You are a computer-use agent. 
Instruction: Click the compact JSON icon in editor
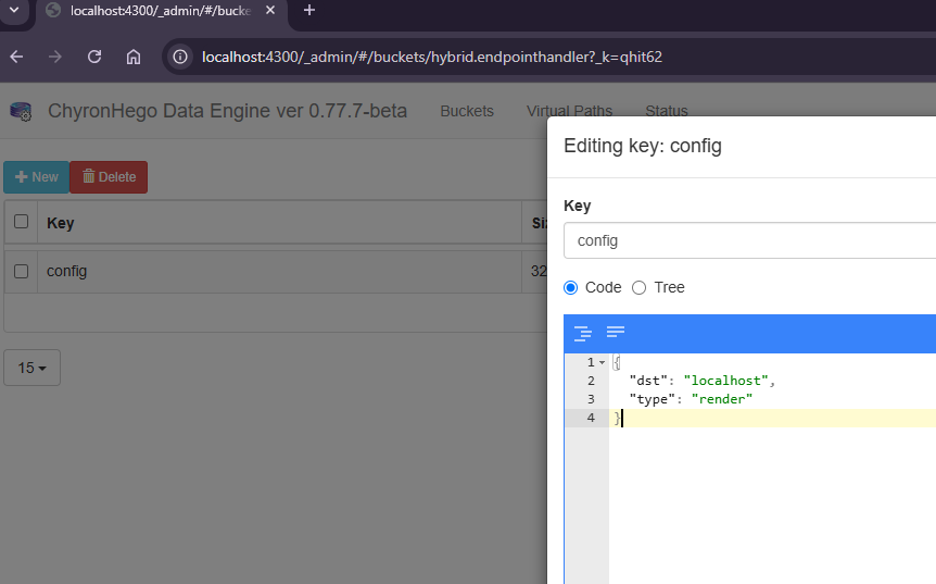616,332
